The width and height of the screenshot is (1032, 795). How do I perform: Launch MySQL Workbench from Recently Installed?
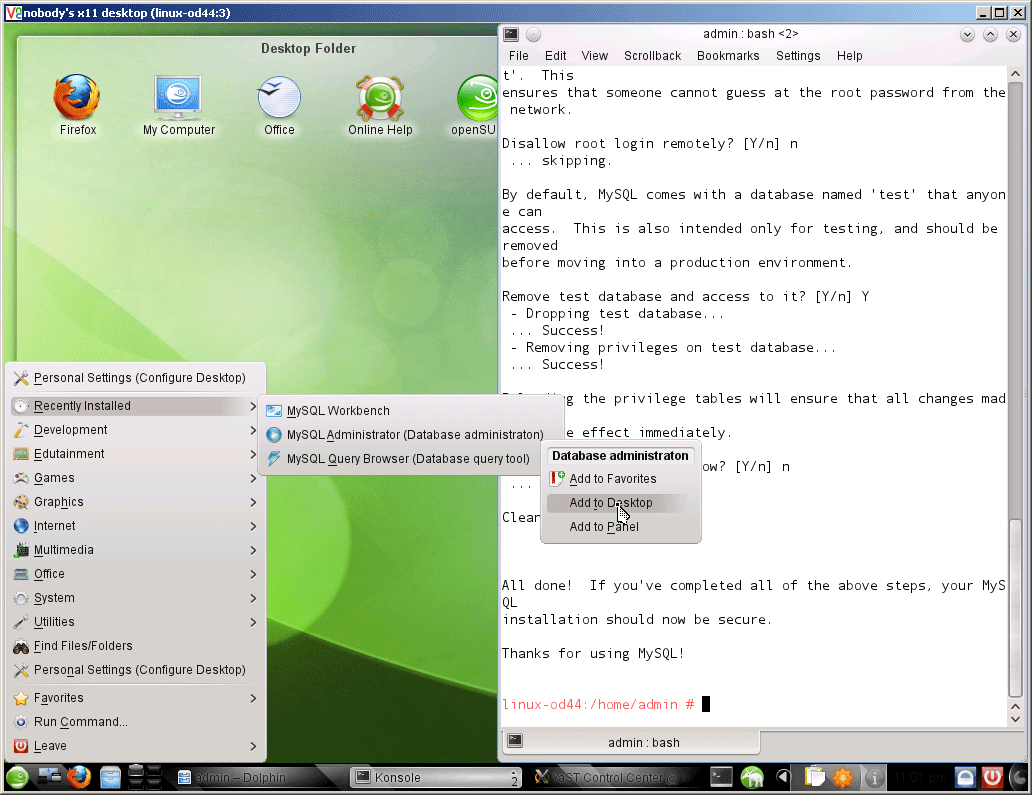(x=411, y=411)
